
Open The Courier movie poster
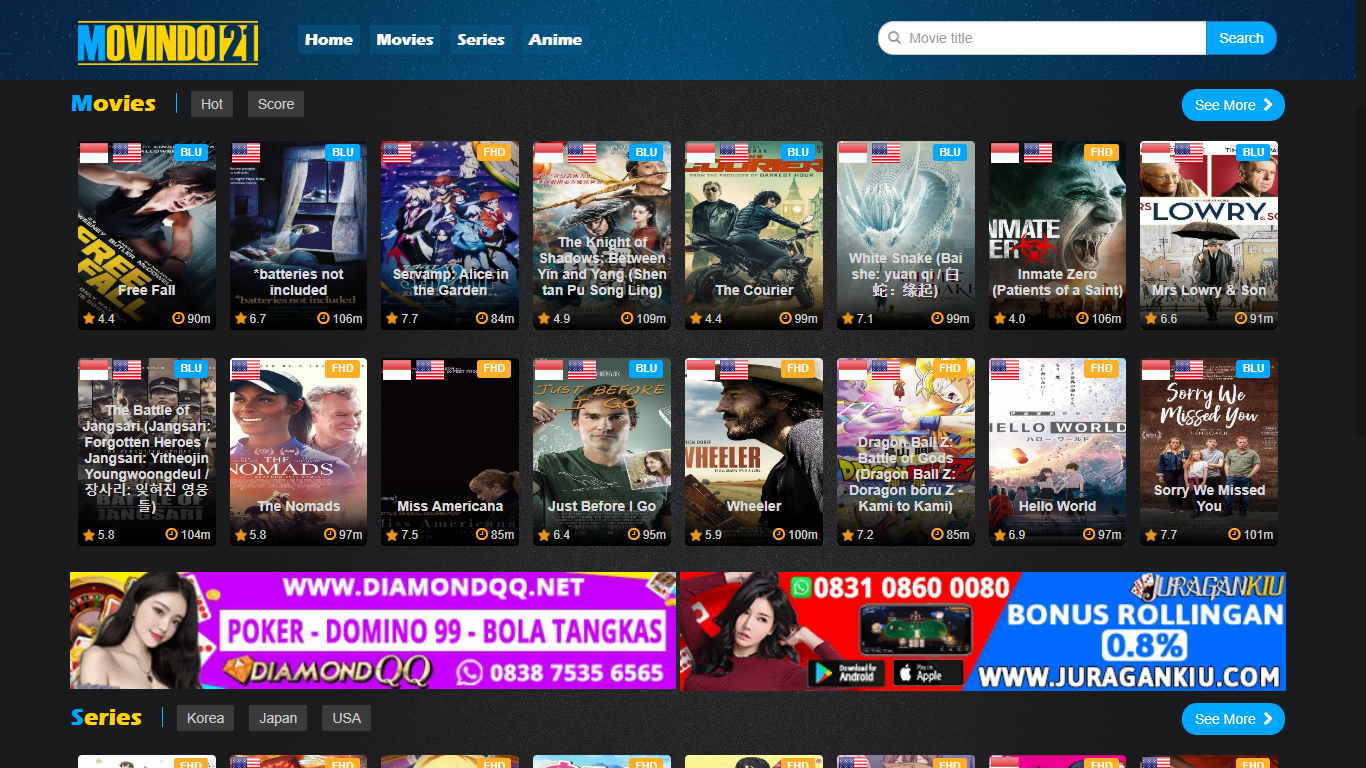pos(754,235)
